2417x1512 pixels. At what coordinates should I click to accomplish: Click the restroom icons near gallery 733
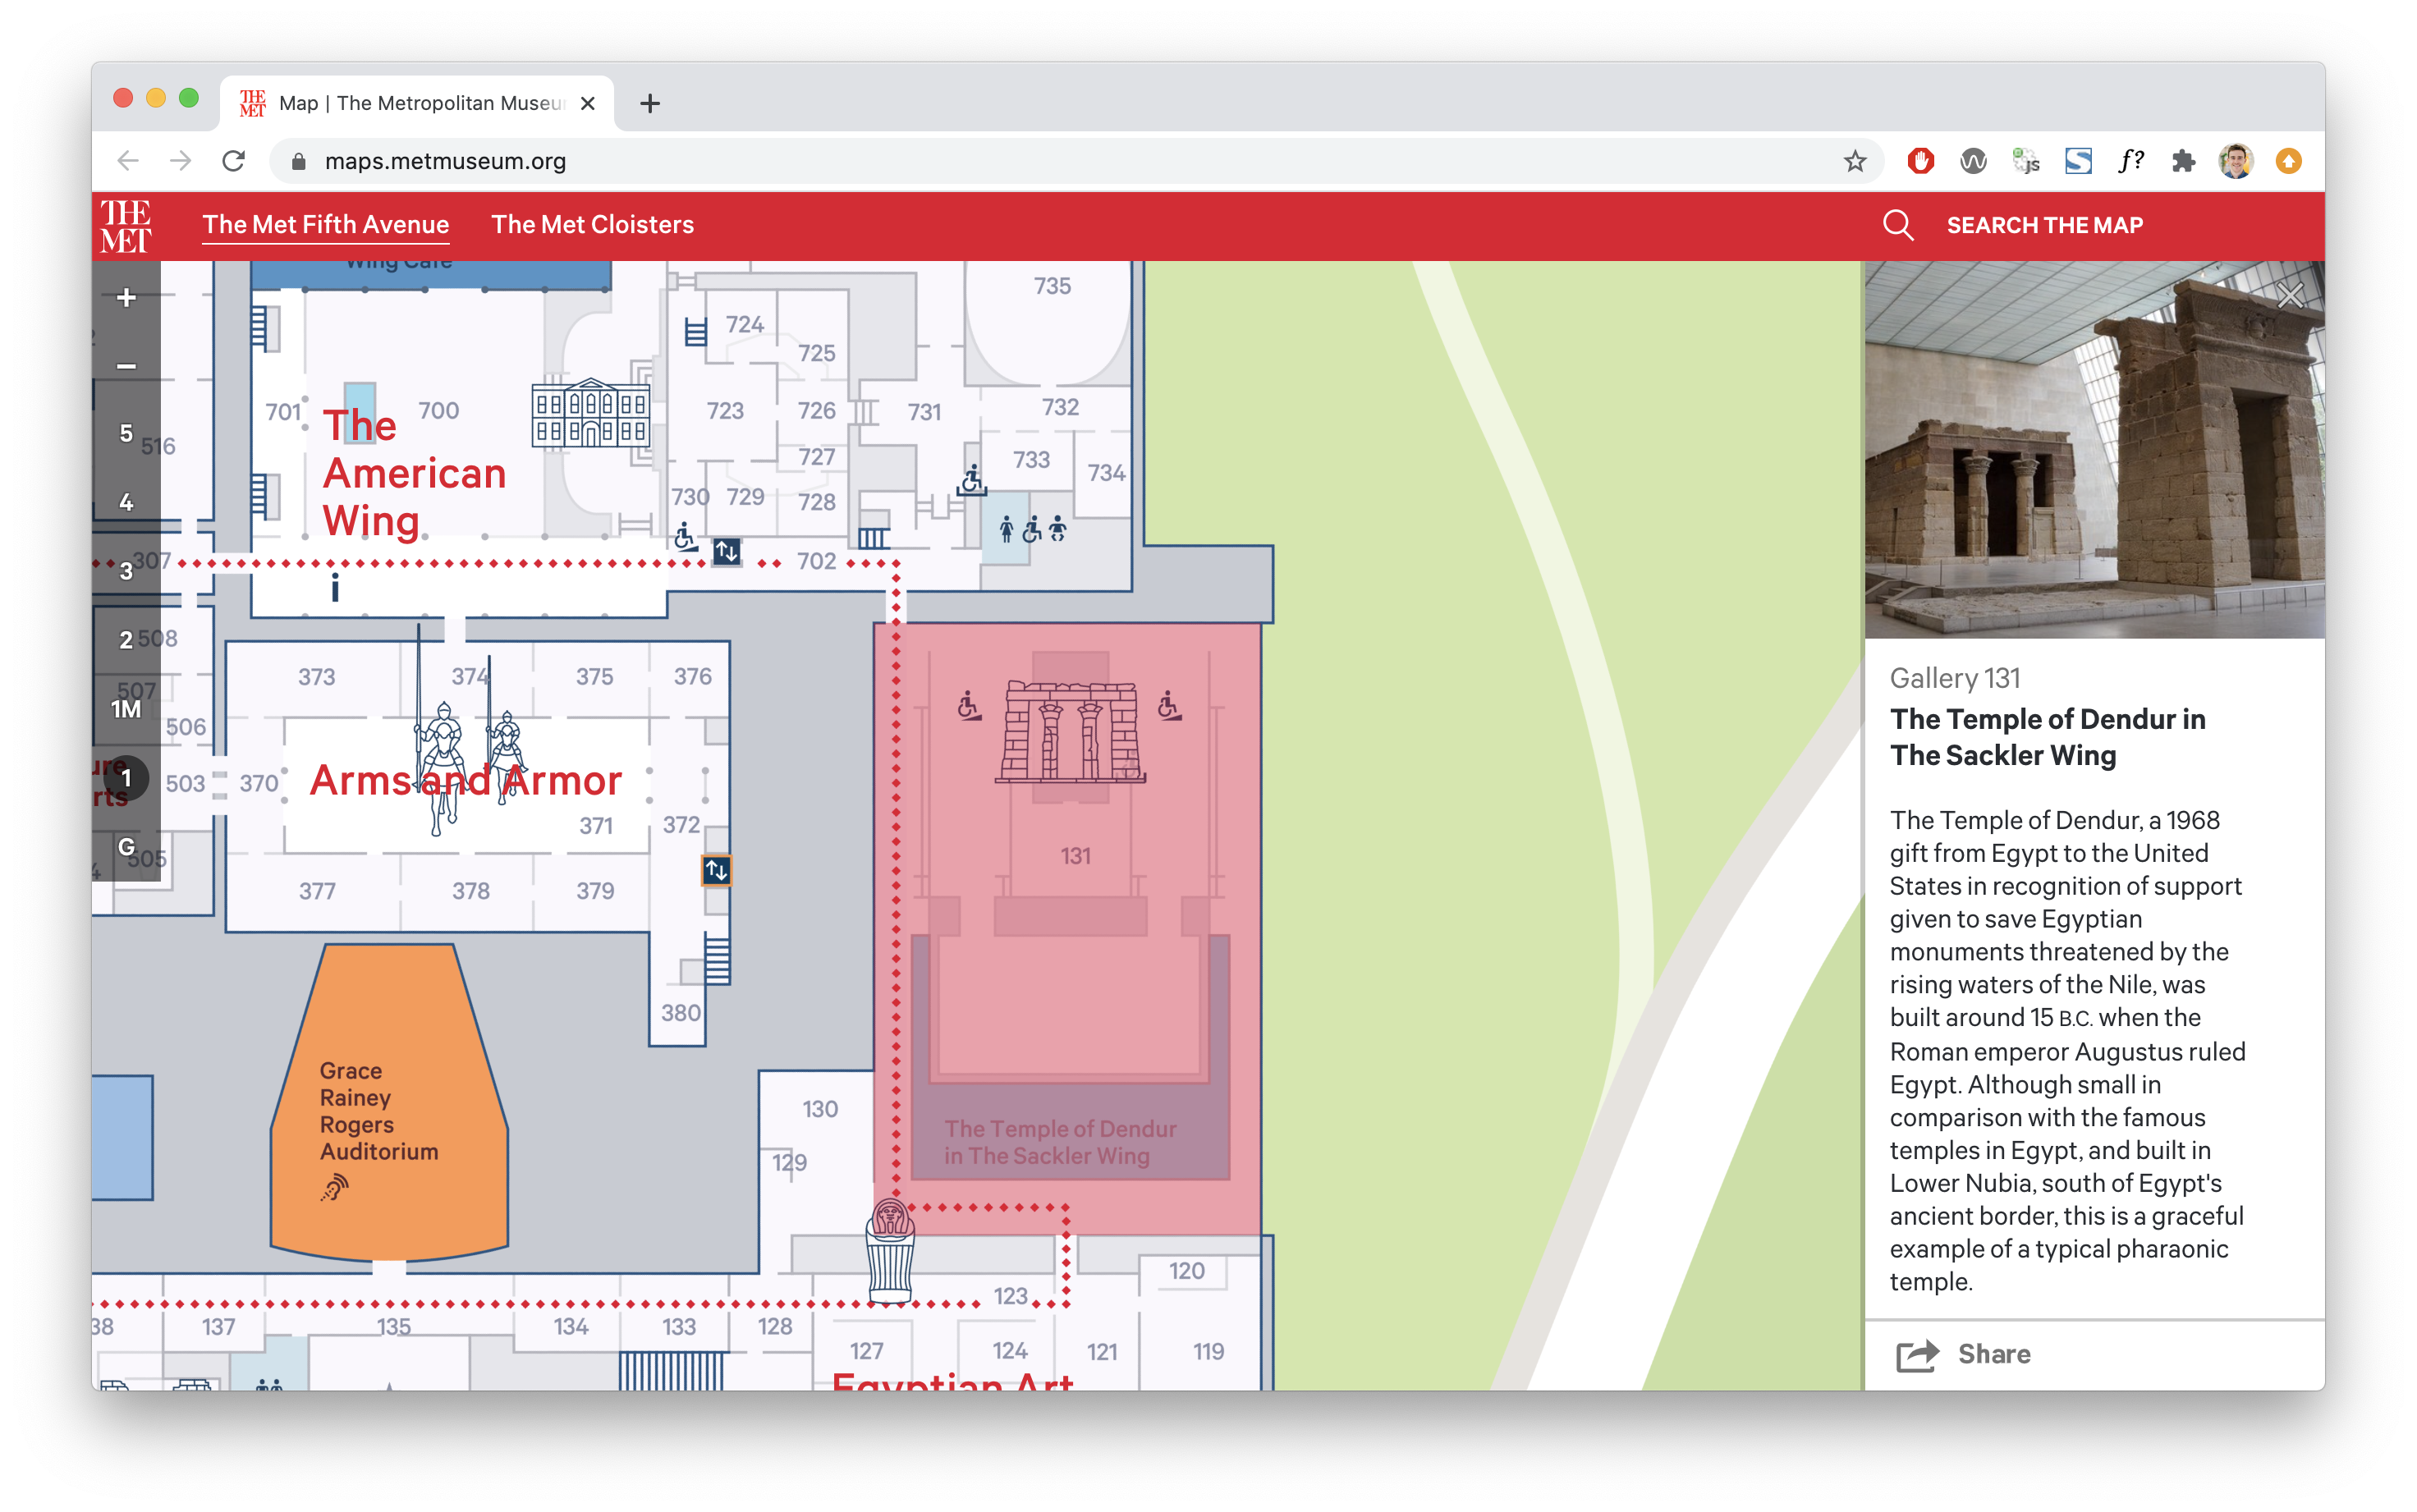[1031, 529]
